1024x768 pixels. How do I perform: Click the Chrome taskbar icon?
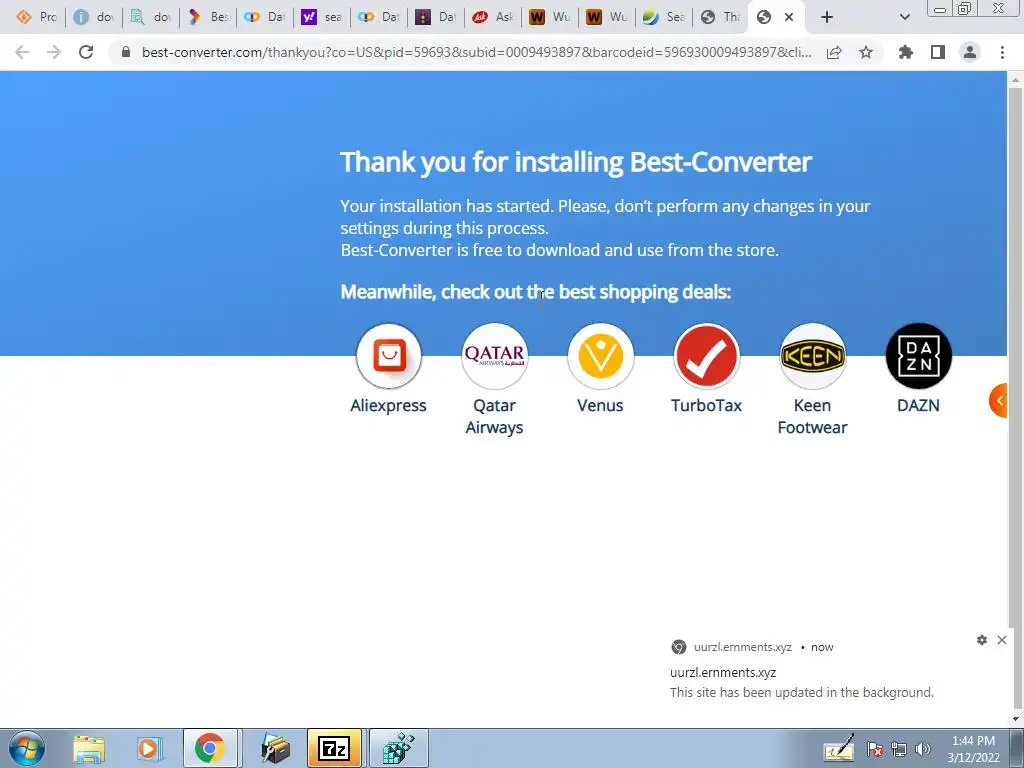pyautogui.click(x=209, y=748)
